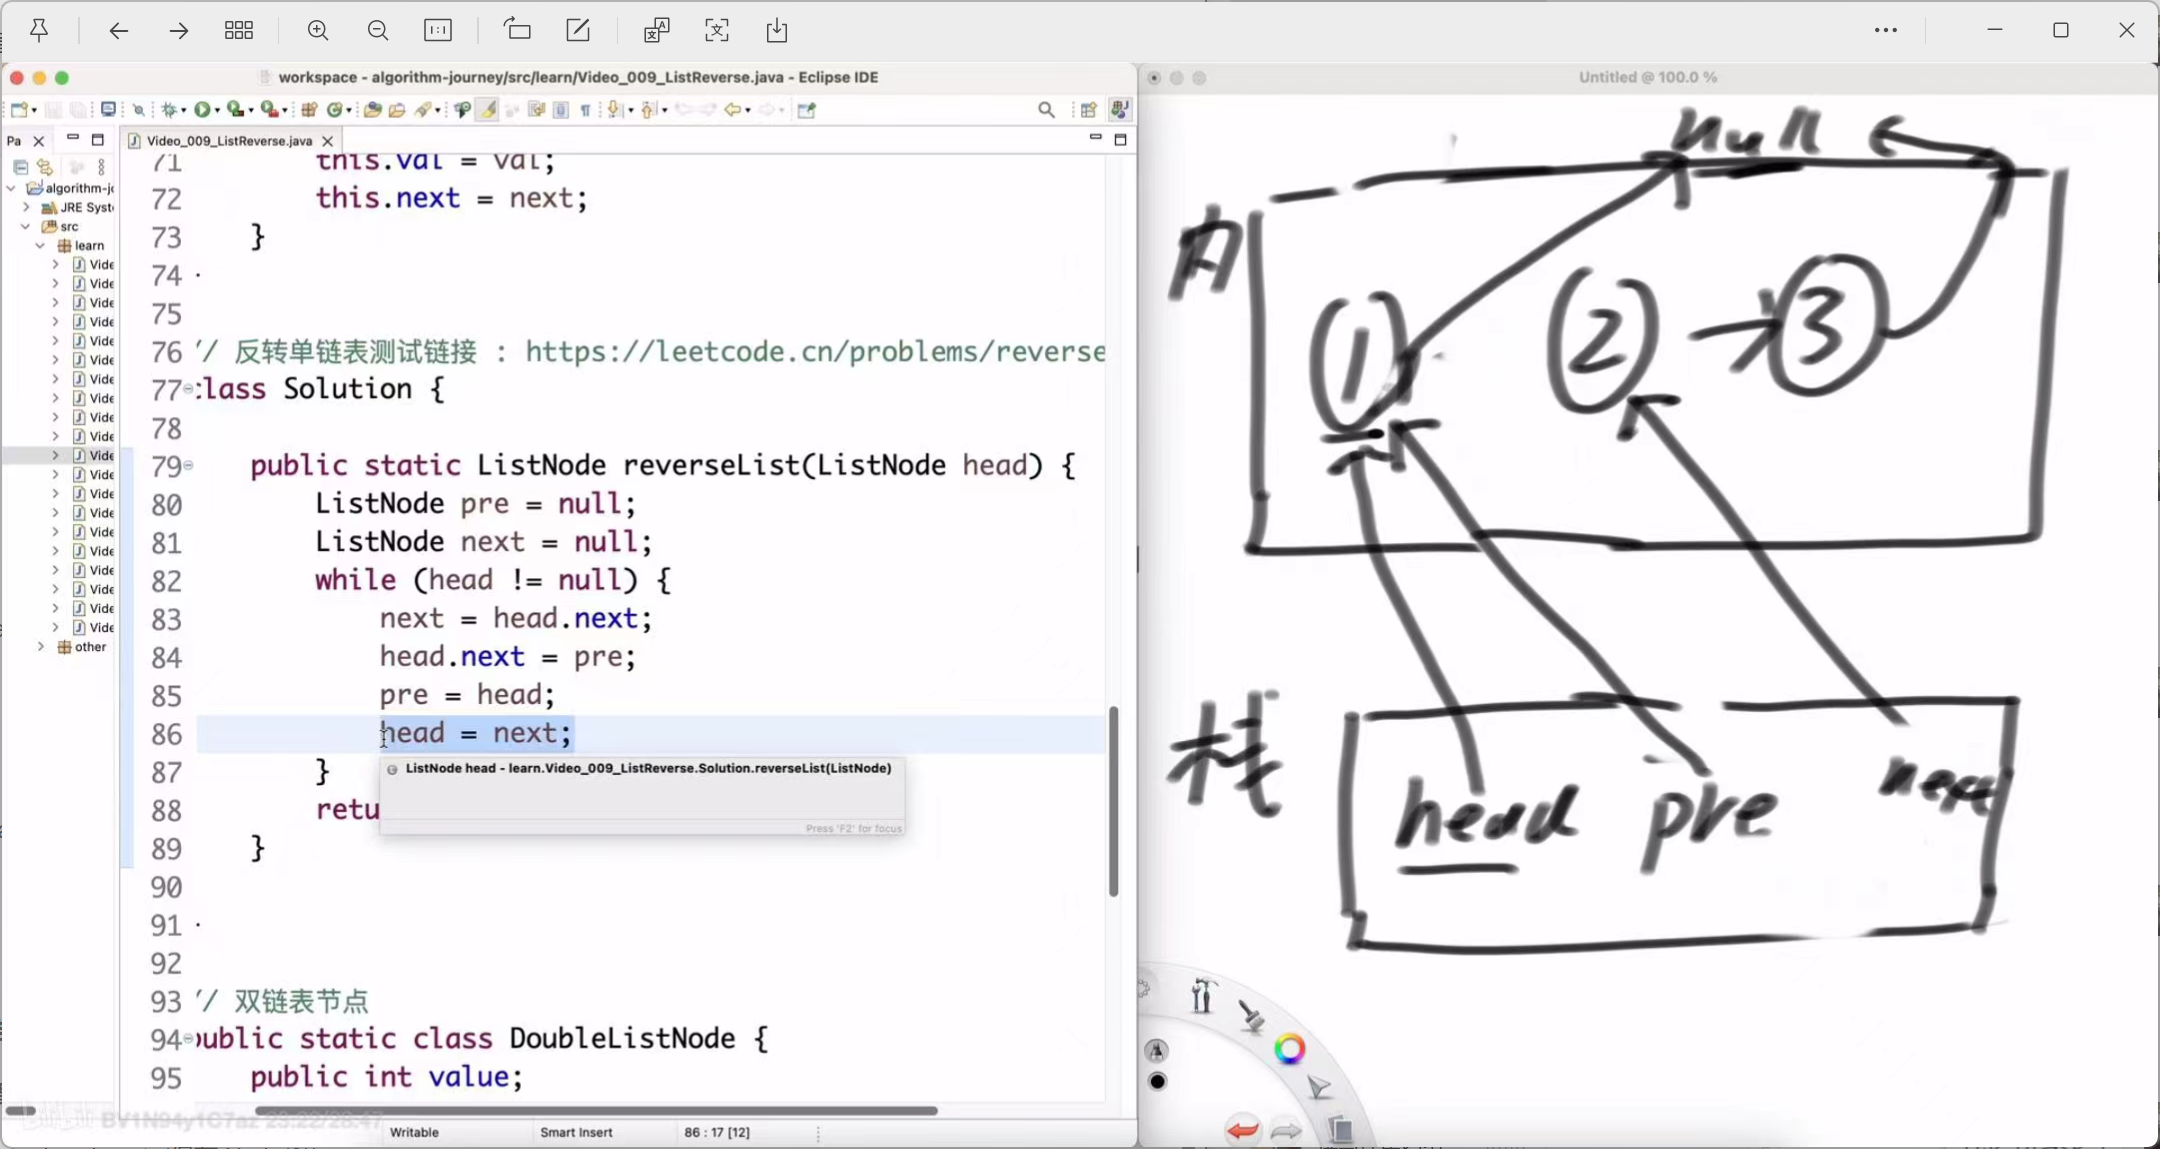The width and height of the screenshot is (2160, 1149).
Task: Pin the image viewer window
Action: click(x=39, y=30)
